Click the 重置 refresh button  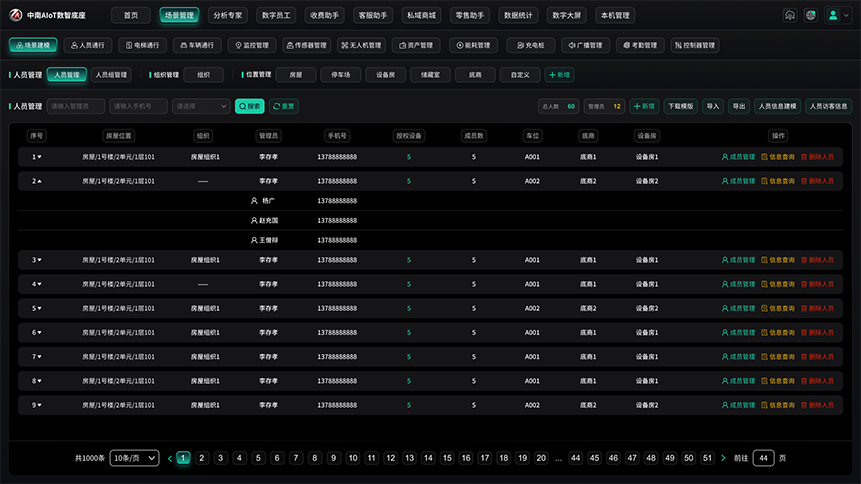284,106
